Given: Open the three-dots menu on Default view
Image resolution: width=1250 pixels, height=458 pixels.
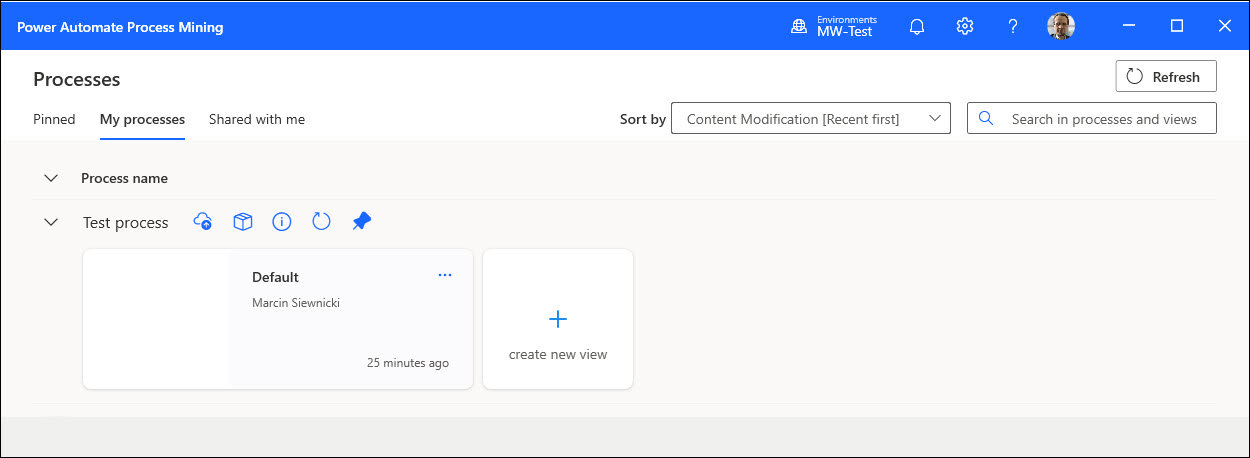Looking at the screenshot, I should pos(445,275).
